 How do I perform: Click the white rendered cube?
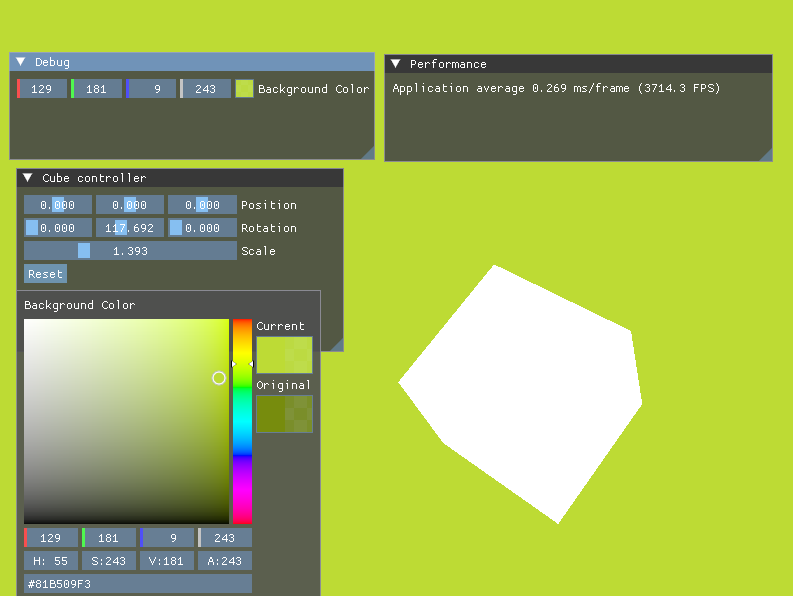tap(521, 395)
